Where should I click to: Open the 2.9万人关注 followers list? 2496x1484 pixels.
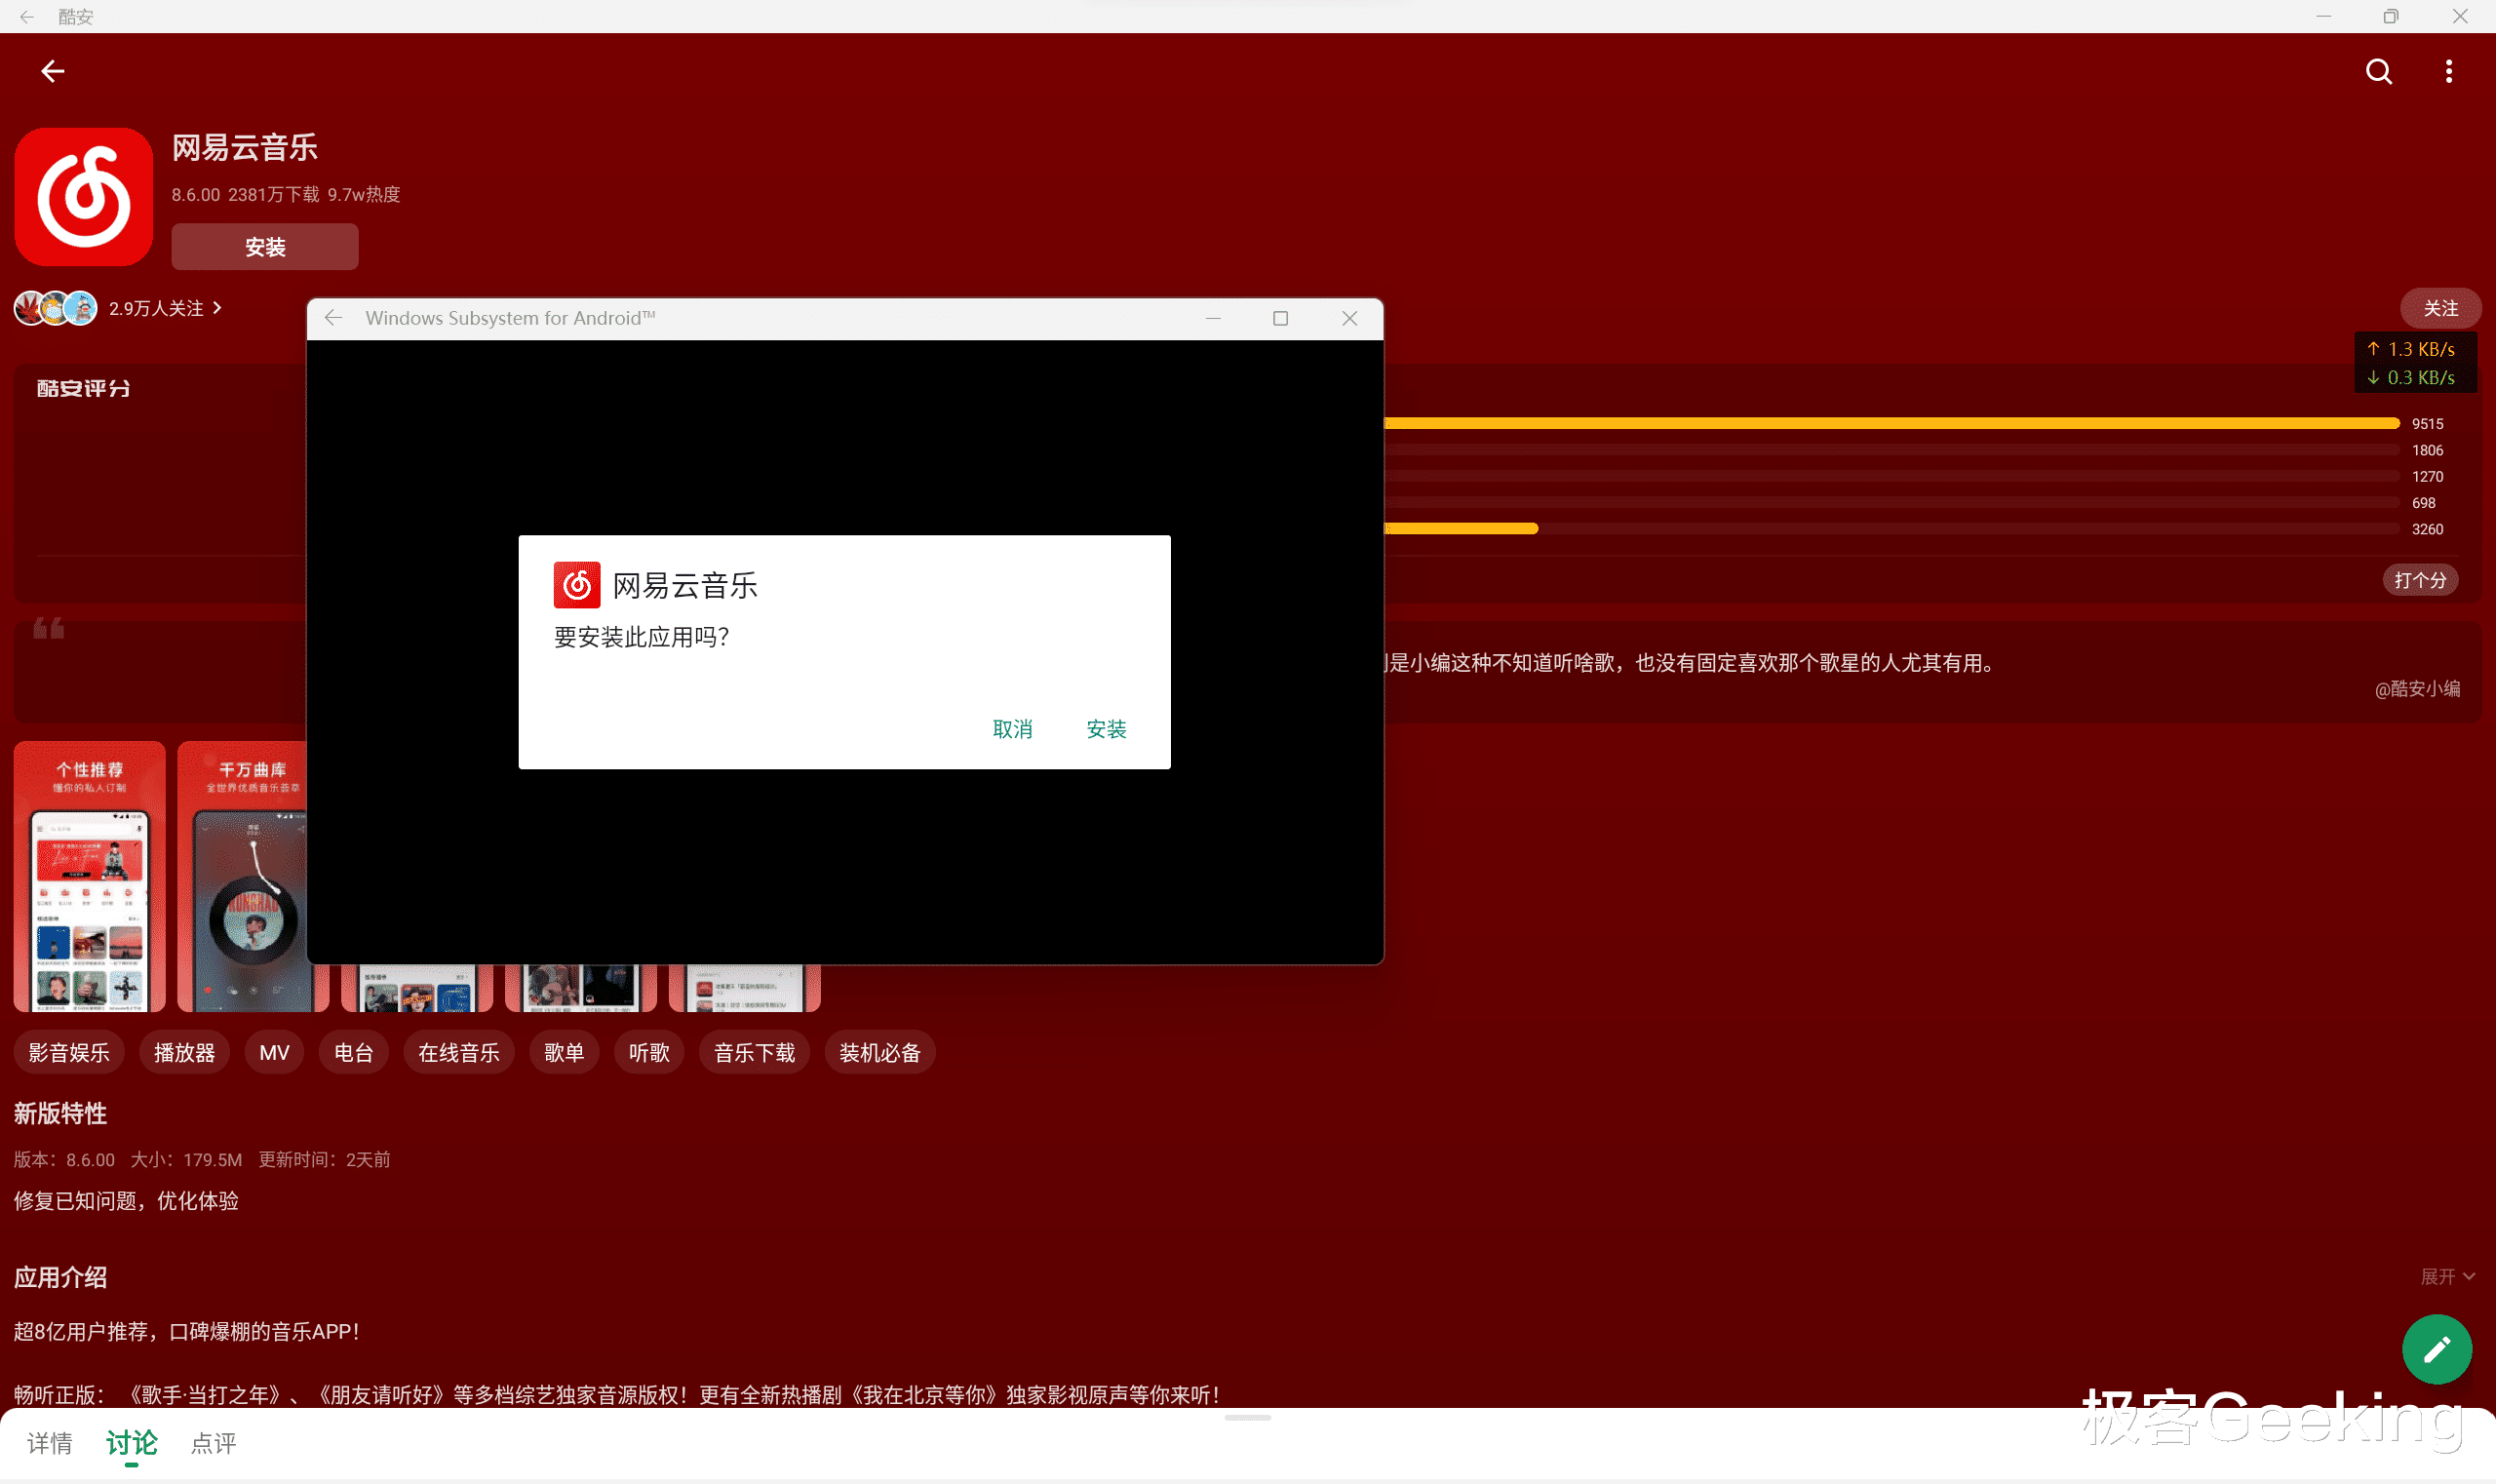click(x=165, y=308)
